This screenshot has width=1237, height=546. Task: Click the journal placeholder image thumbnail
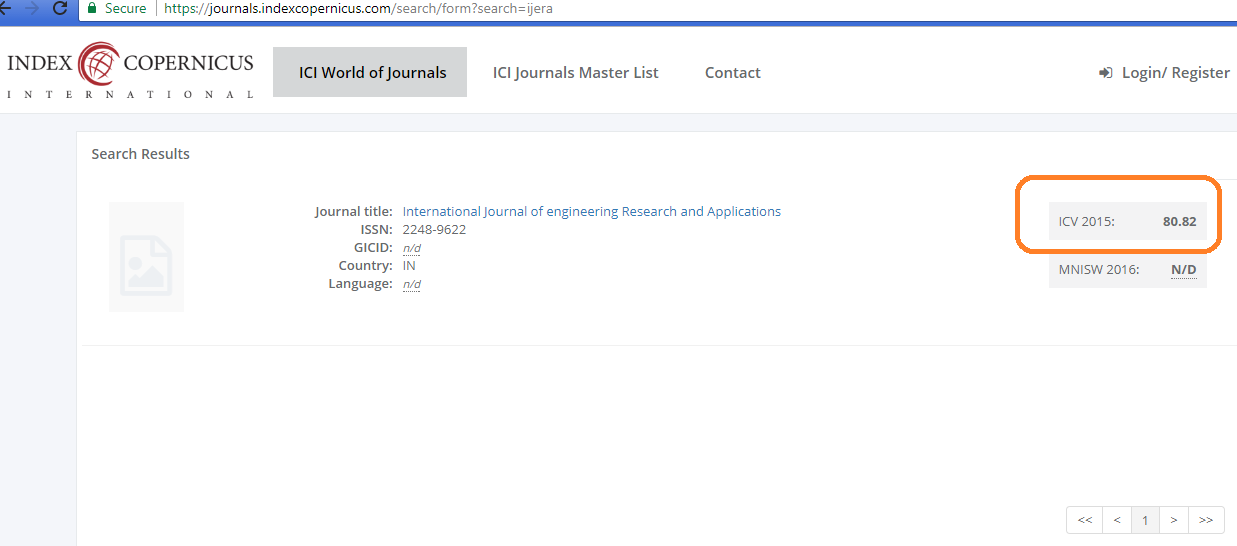(146, 257)
